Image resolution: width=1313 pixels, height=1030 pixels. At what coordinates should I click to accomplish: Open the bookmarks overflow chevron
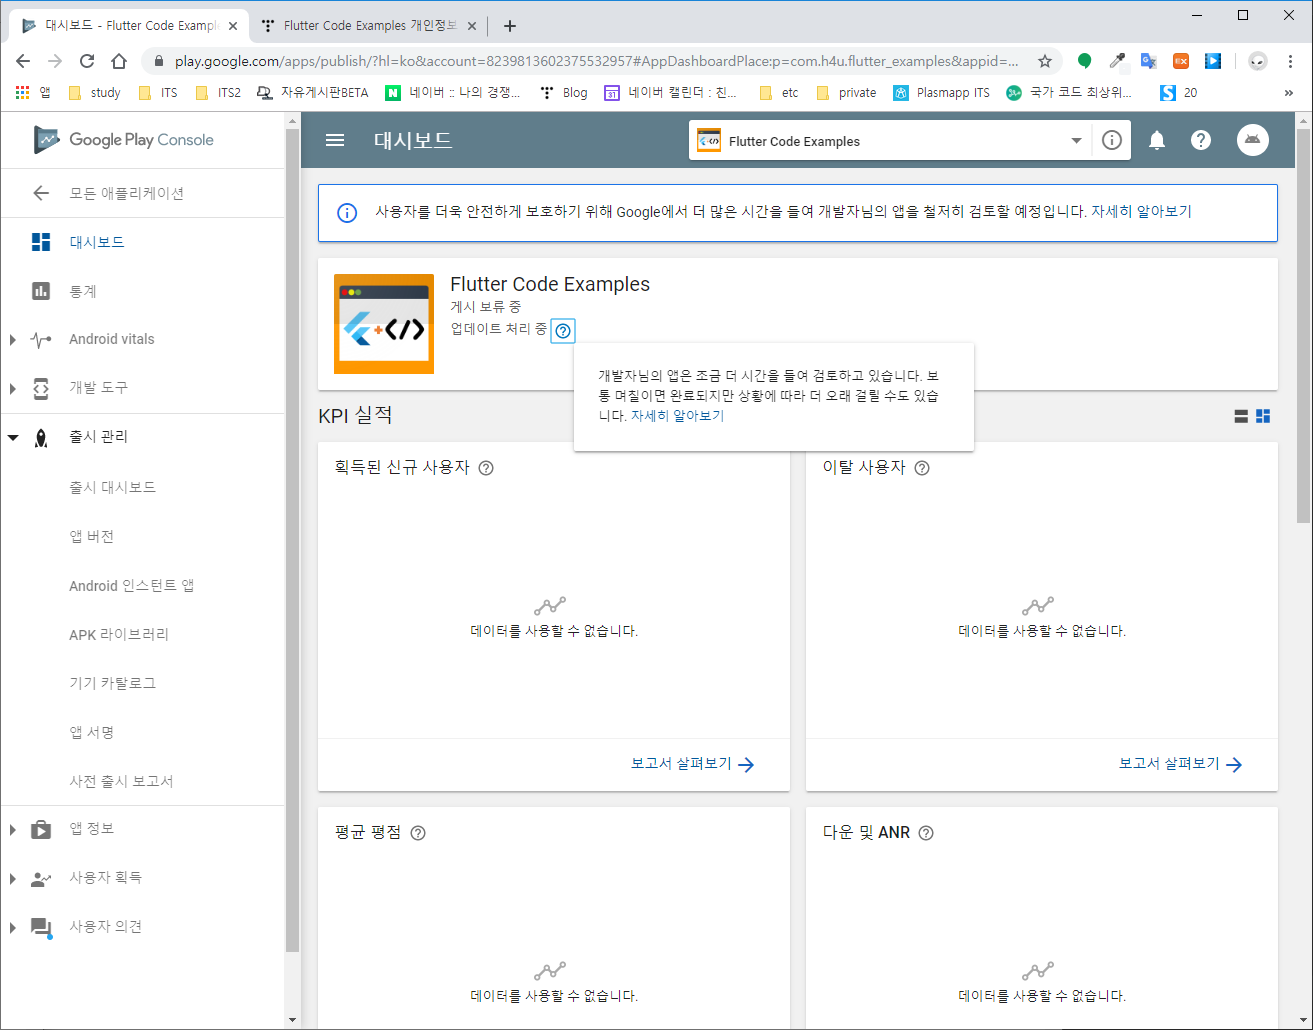coord(1289,93)
